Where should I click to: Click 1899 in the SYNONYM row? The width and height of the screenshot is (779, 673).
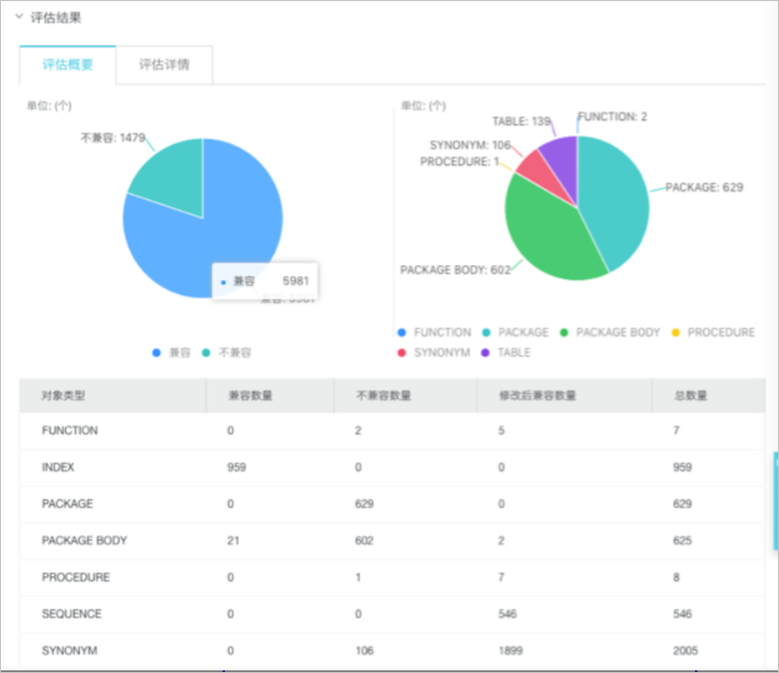511,651
